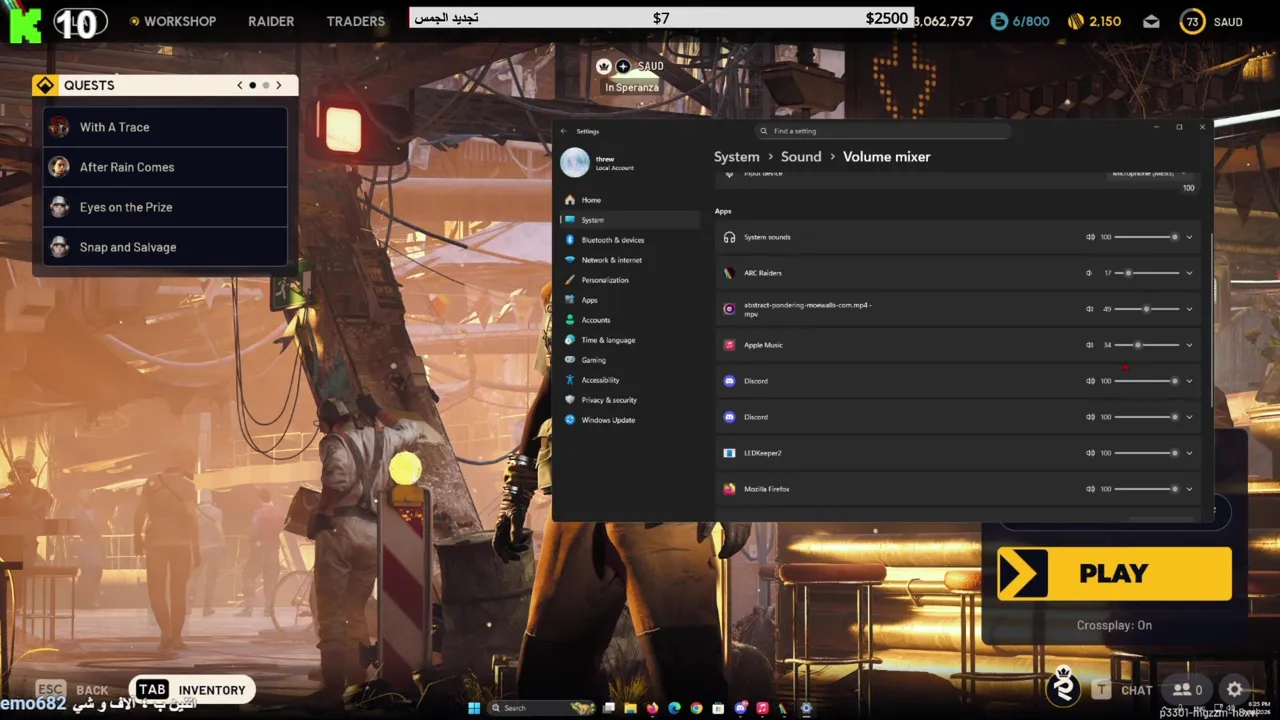
Task: Adjust the ARC Raiders volume slider
Action: (1147, 273)
